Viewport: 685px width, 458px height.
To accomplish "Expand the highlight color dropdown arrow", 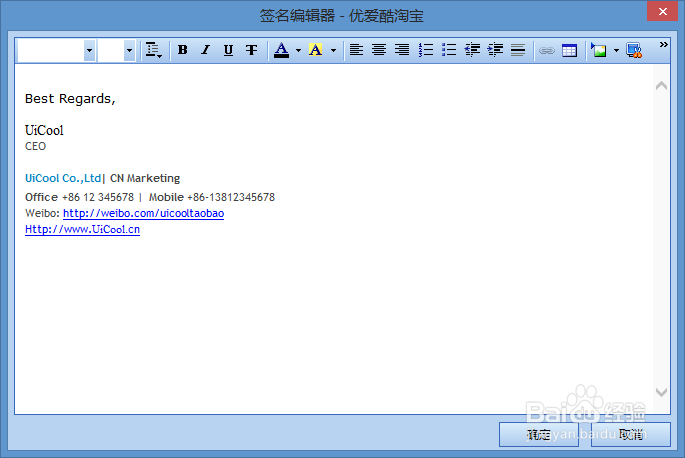I will [x=333, y=50].
